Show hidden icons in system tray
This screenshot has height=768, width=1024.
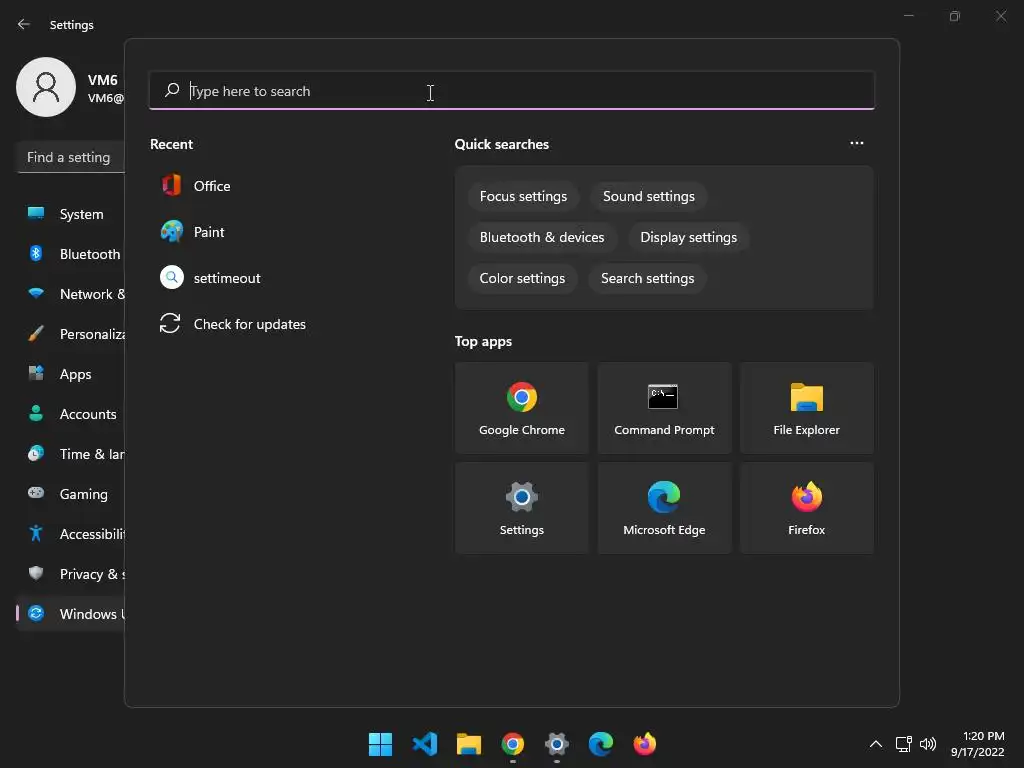[876, 744]
